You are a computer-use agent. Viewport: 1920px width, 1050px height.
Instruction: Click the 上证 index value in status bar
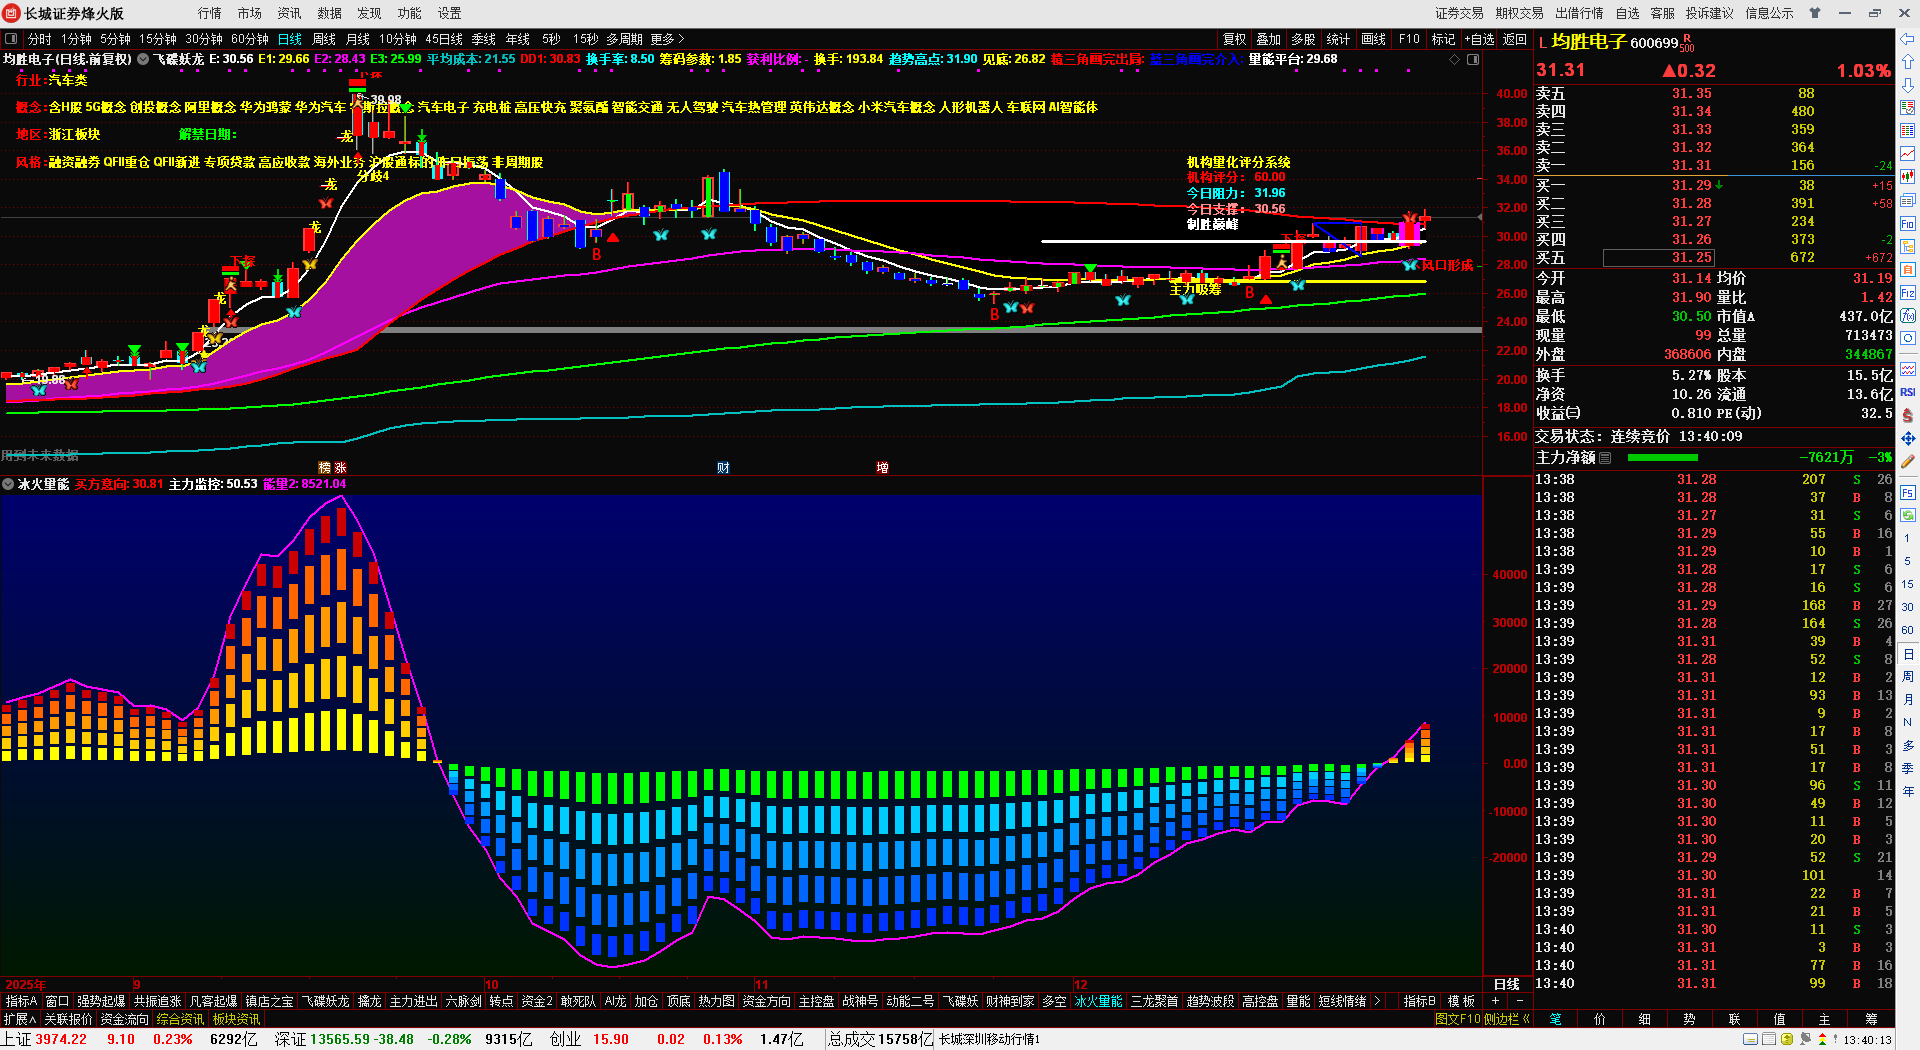coord(61,1040)
